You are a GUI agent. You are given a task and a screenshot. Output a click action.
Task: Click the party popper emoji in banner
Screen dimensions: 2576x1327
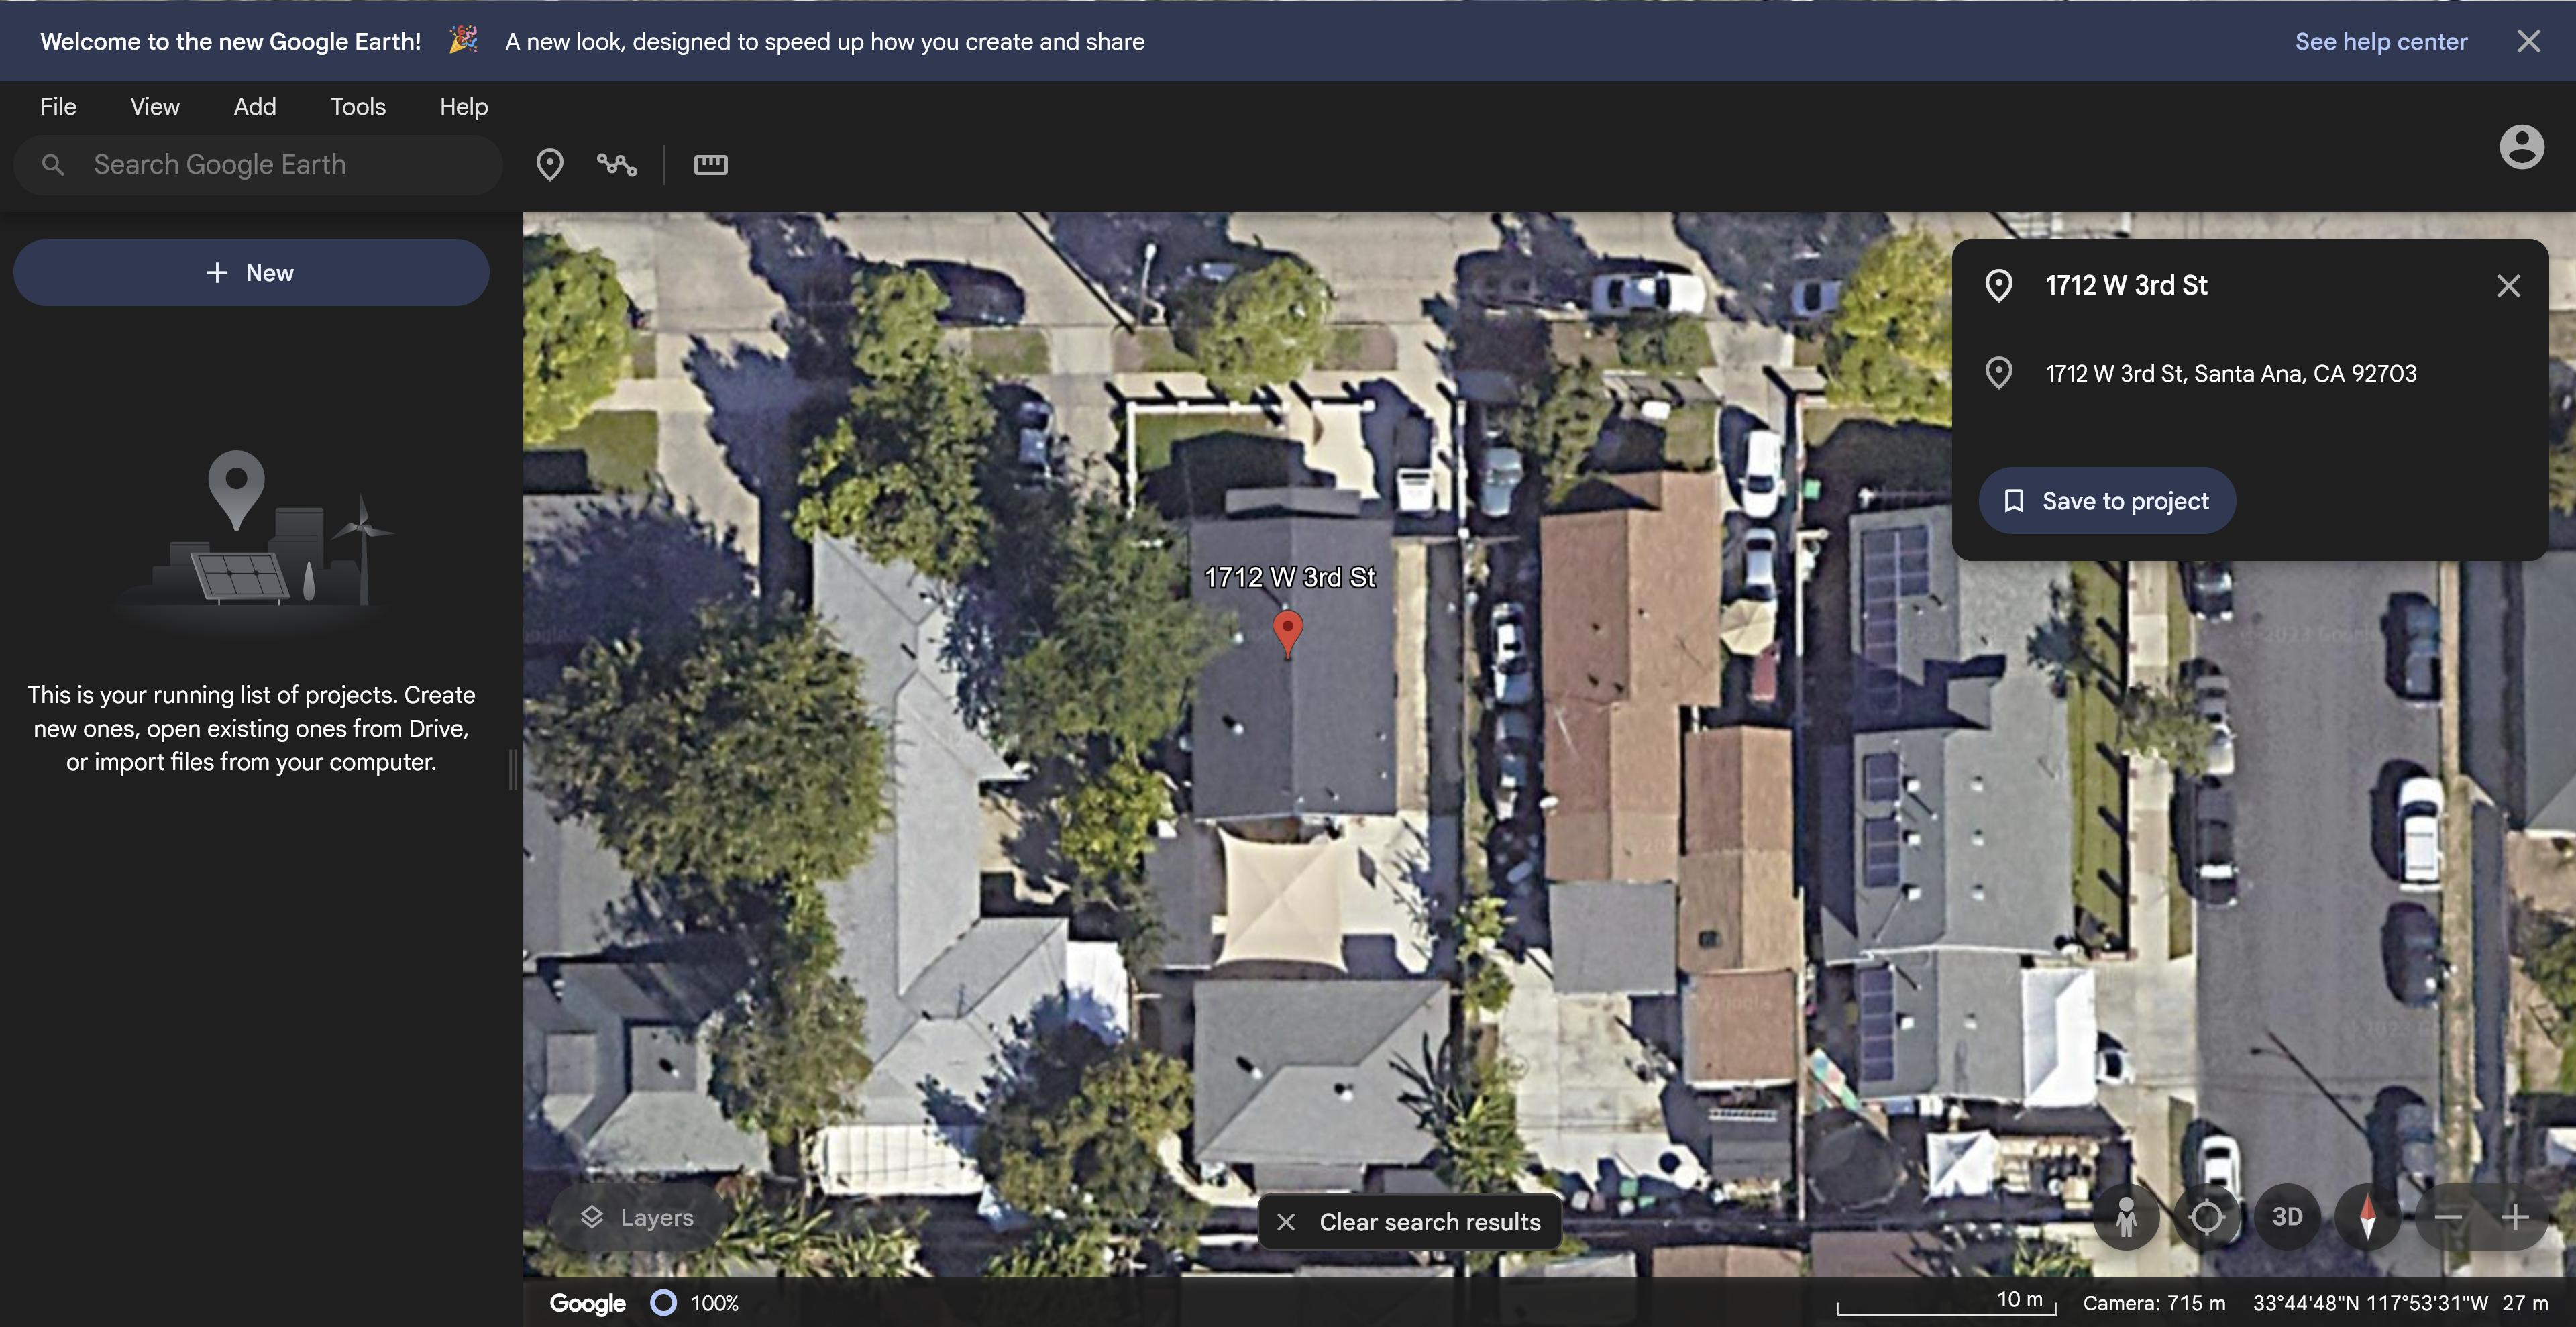coord(463,40)
